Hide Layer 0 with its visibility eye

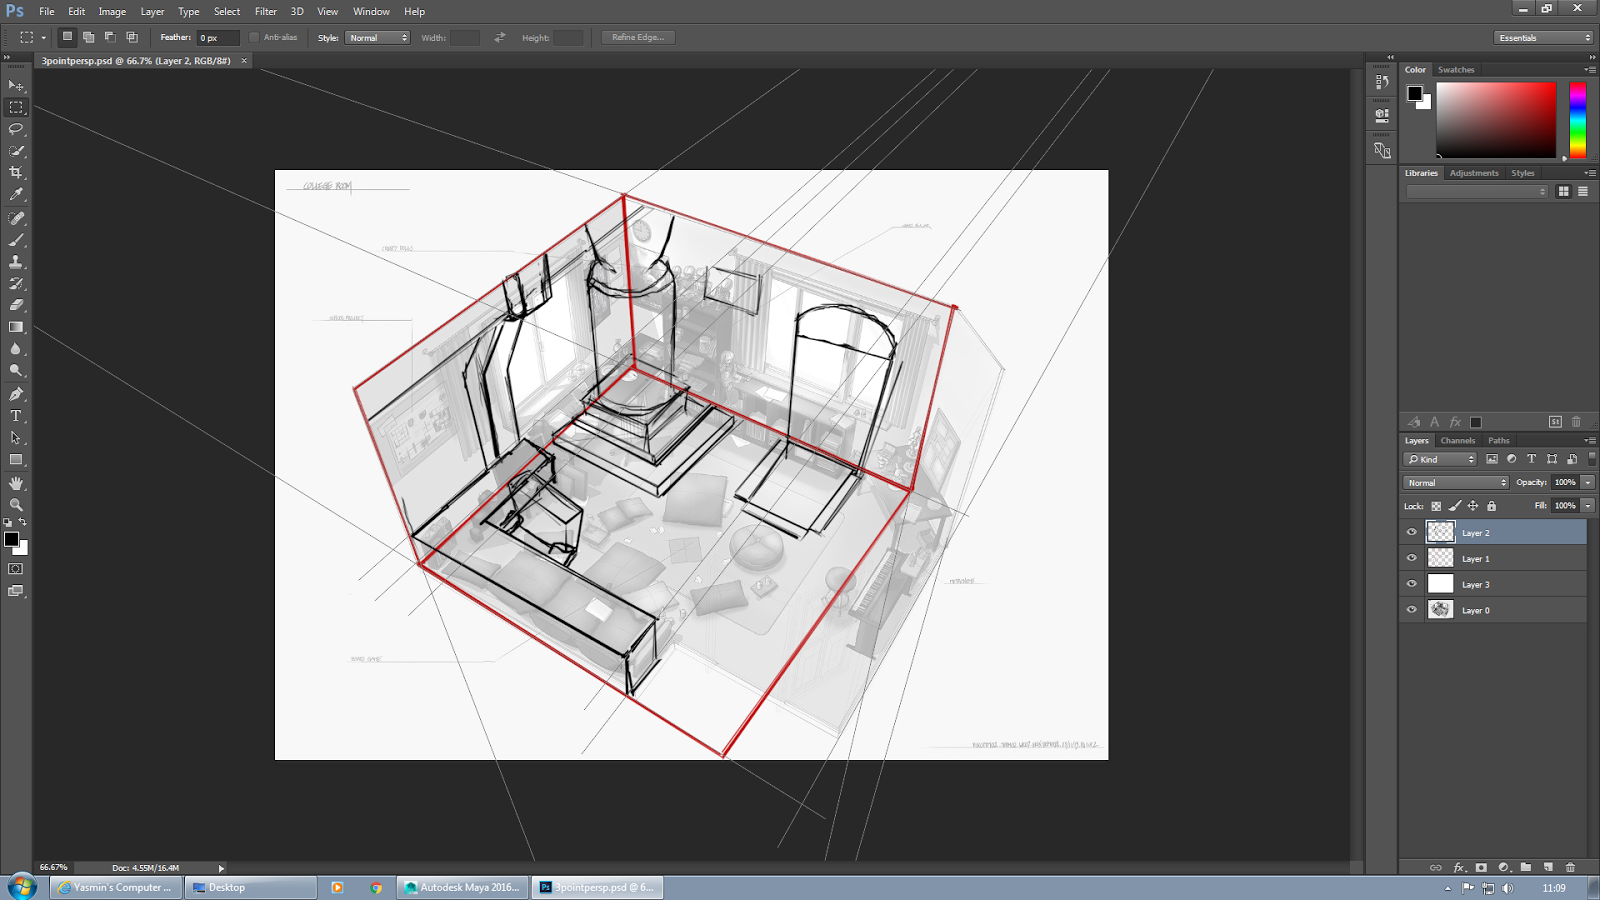pyautogui.click(x=1411, y=609)
